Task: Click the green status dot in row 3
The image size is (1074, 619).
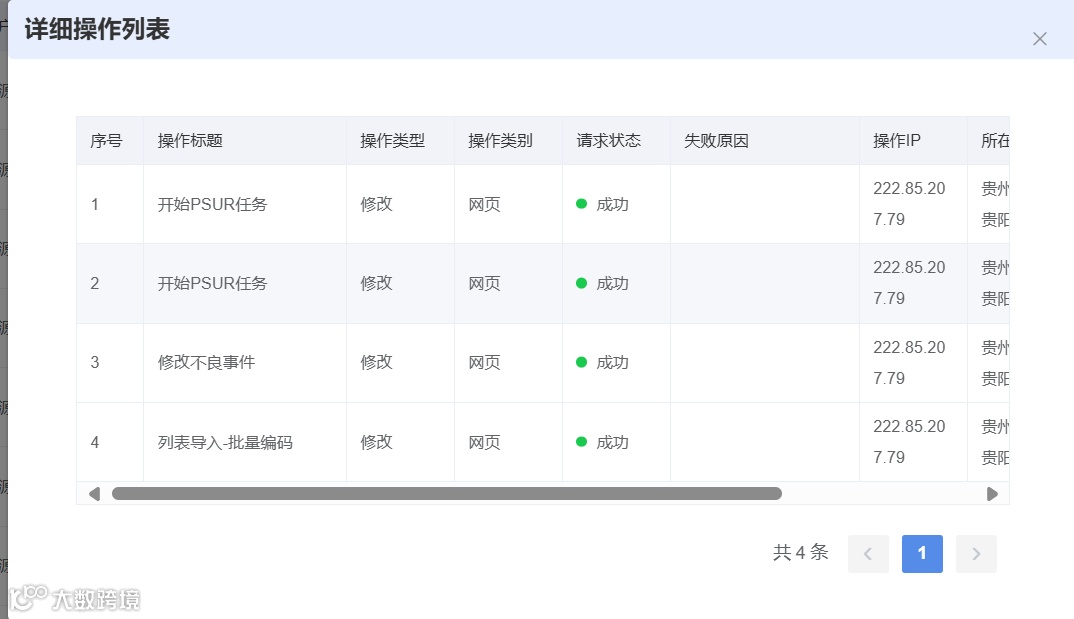Action: click(581, 362)
